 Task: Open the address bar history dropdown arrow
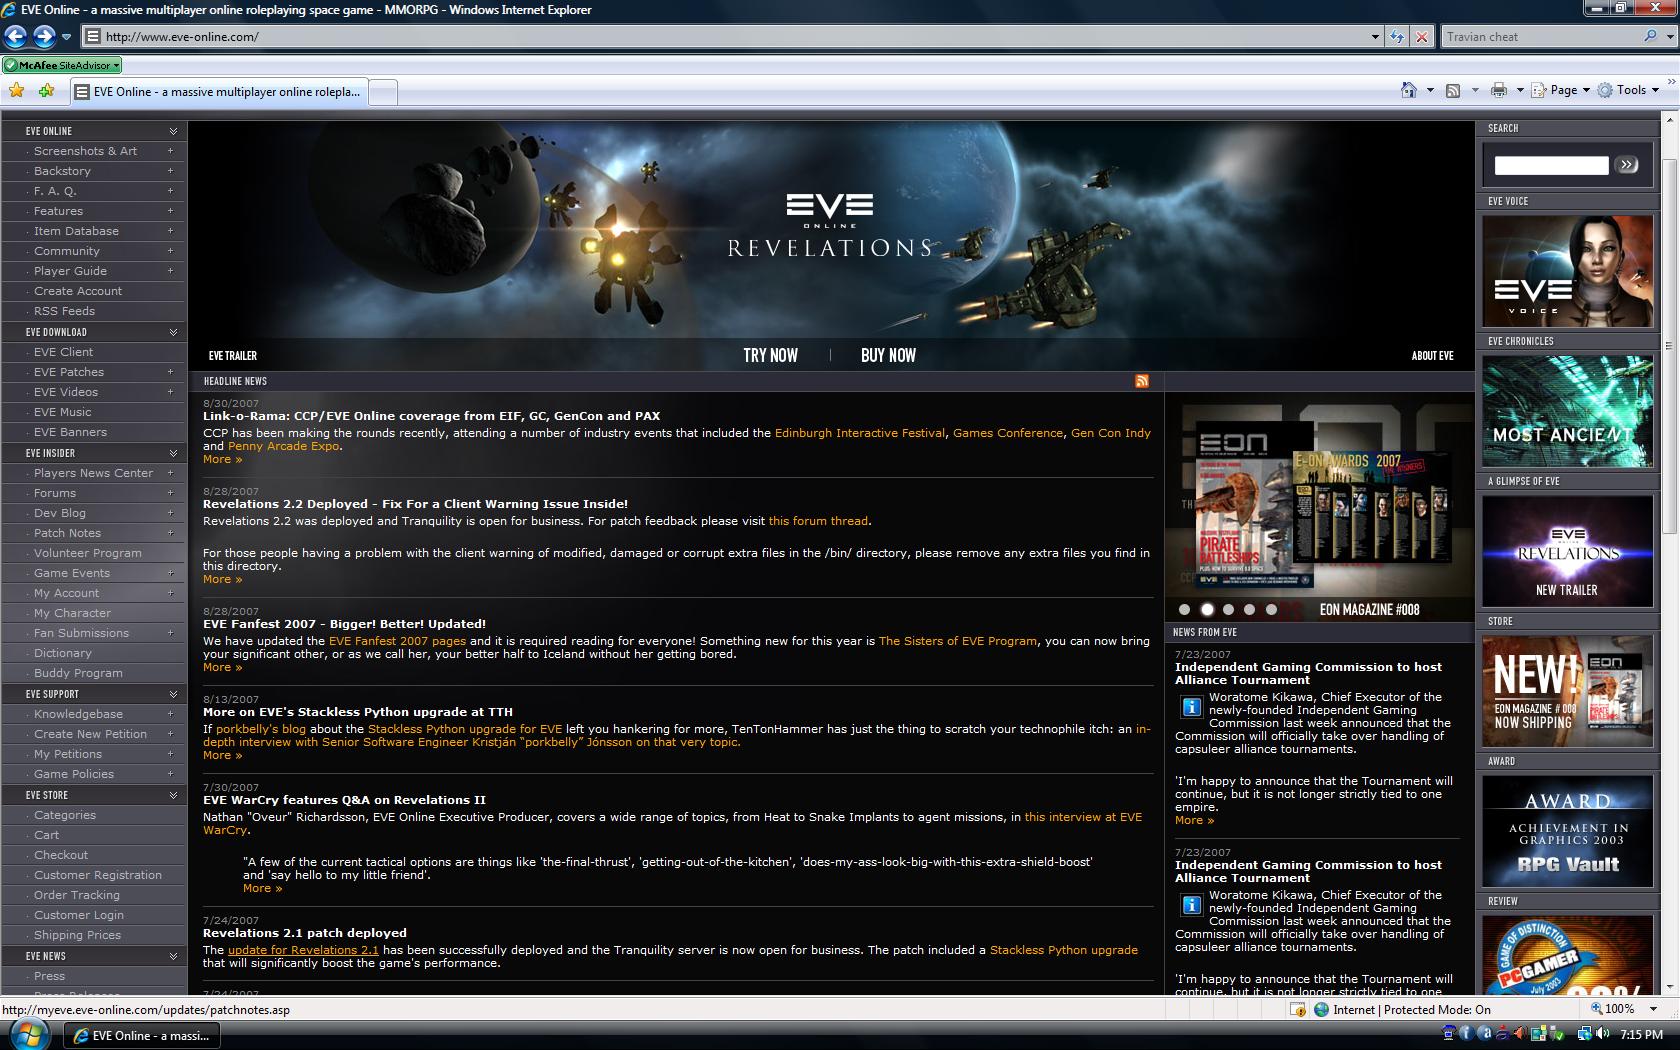tap(1375, 37)
